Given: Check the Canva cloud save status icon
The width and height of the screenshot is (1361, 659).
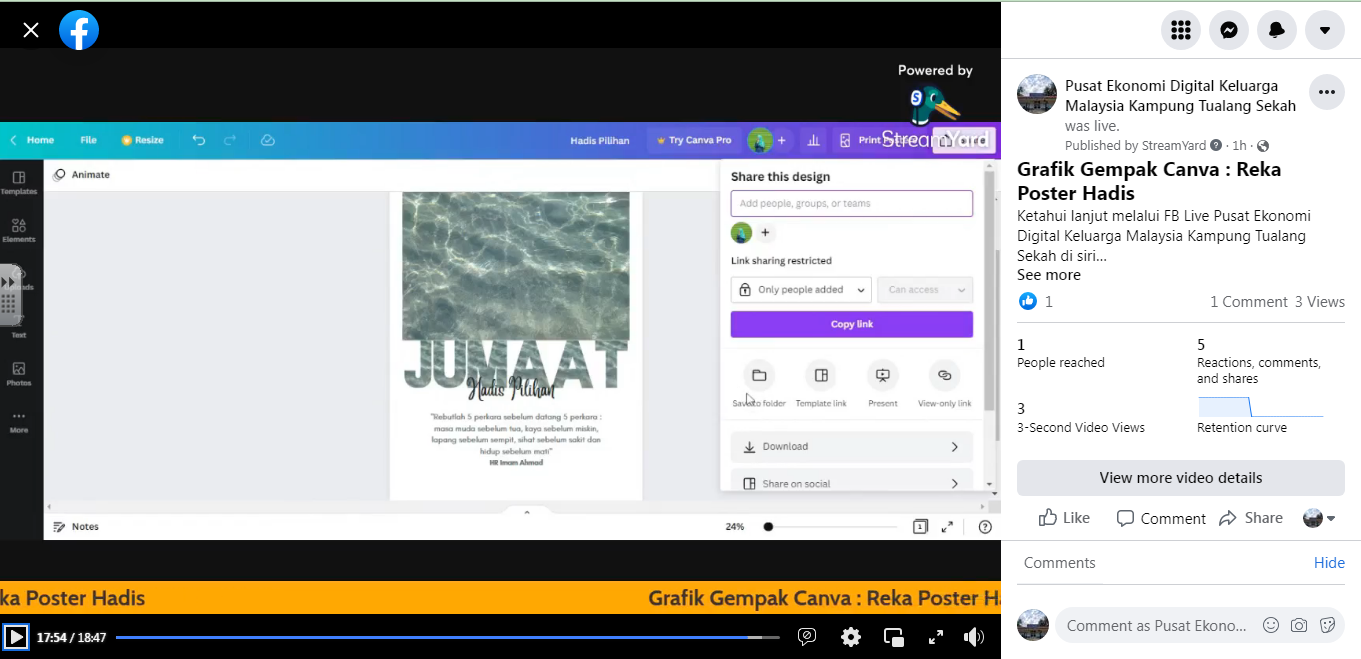Looking at the screenshot, I should point(267,140).
